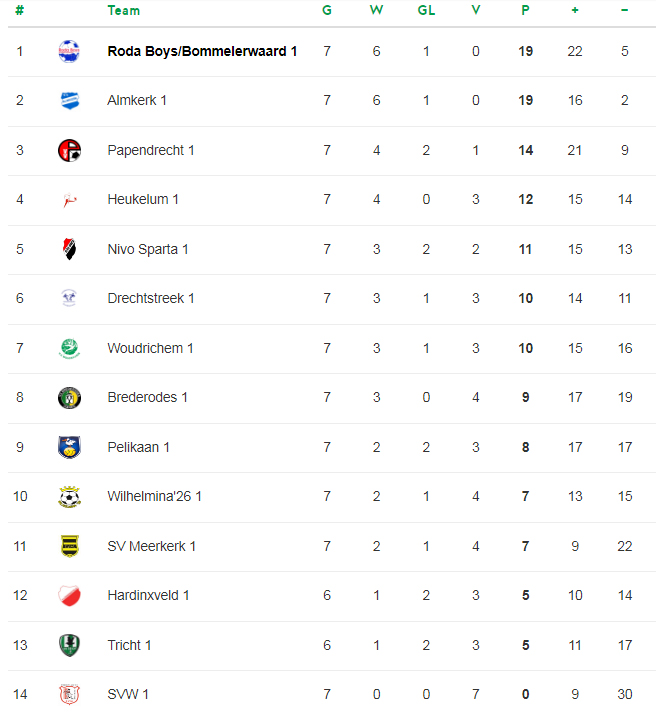The height and width of the screenshot is (712, 656).
Task: Click the SVW club crest
Action: [x=68, y=694]
